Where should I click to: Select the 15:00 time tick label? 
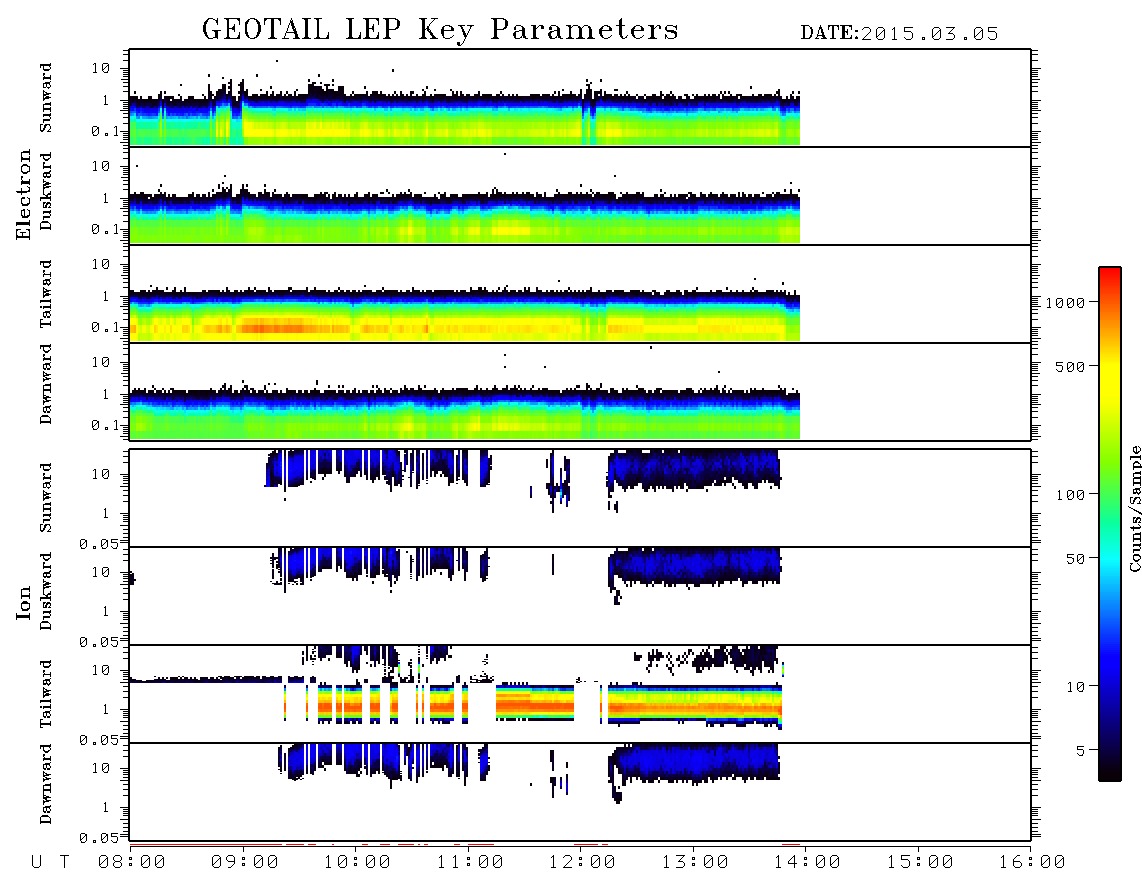[x=921, y=863]
